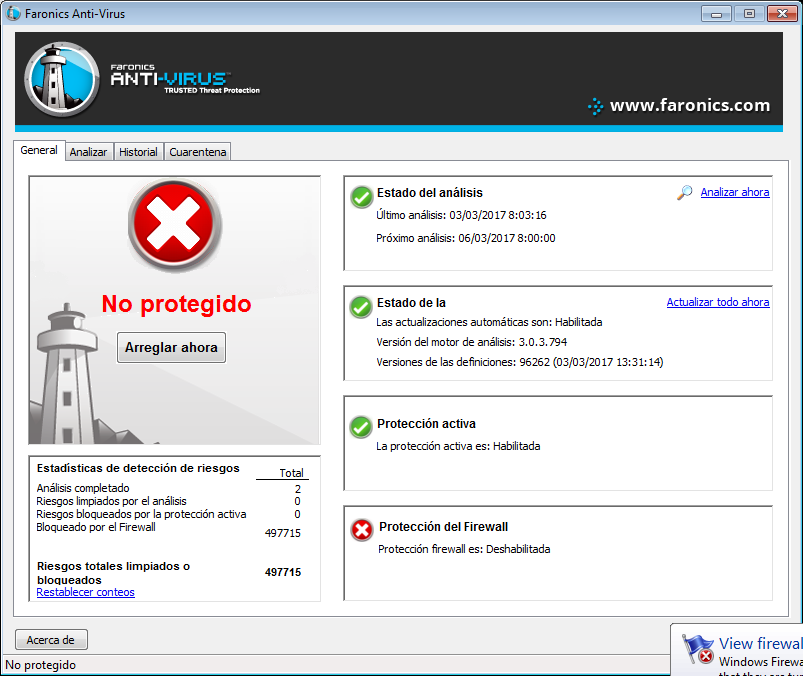Click the Estado del análisis heading
Viewport: 803px width, 676px height.
(430, 193)
